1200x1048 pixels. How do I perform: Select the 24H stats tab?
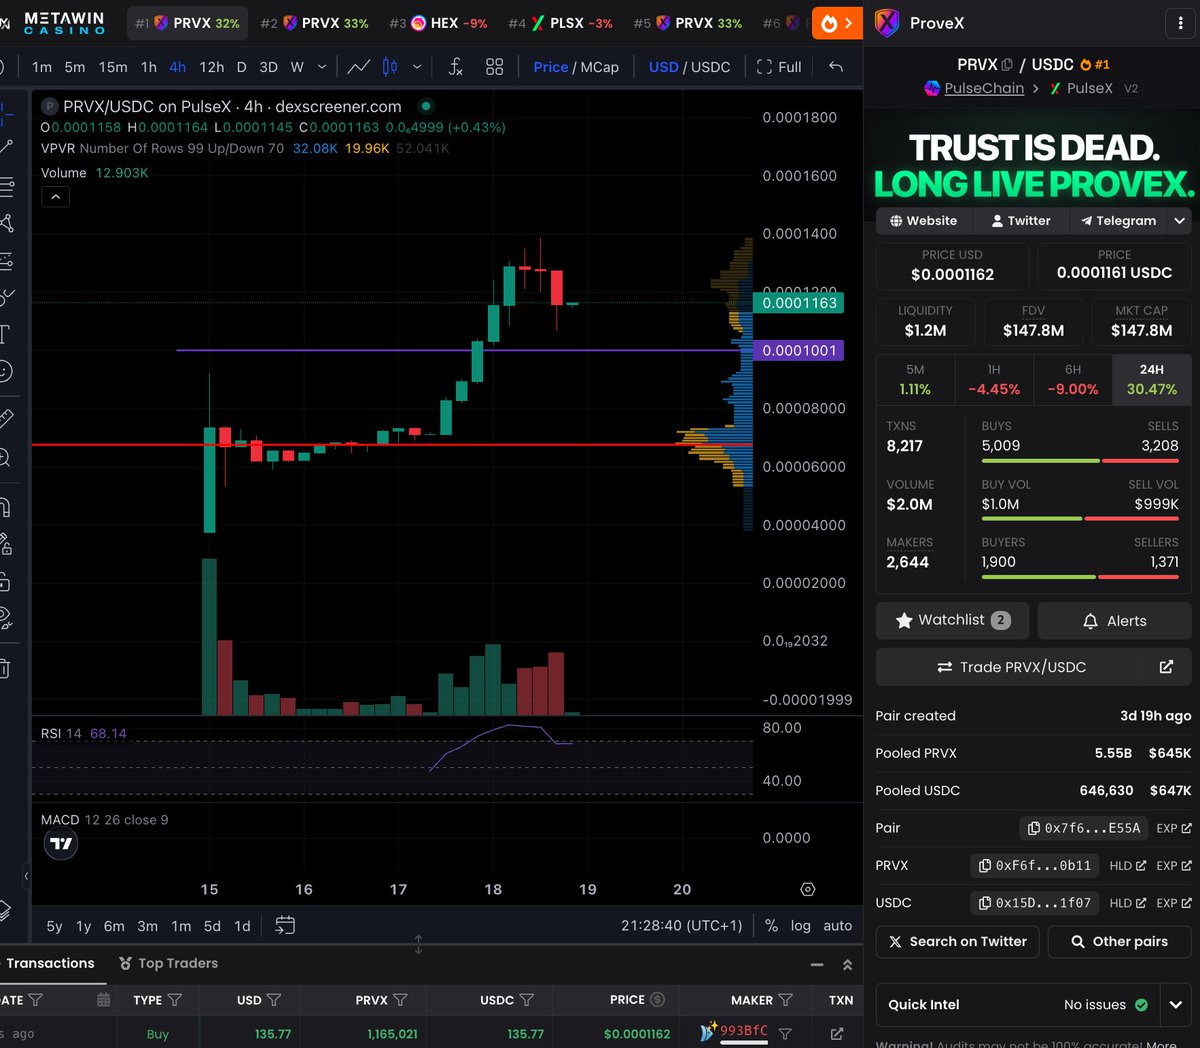(x=1151, y=379)
